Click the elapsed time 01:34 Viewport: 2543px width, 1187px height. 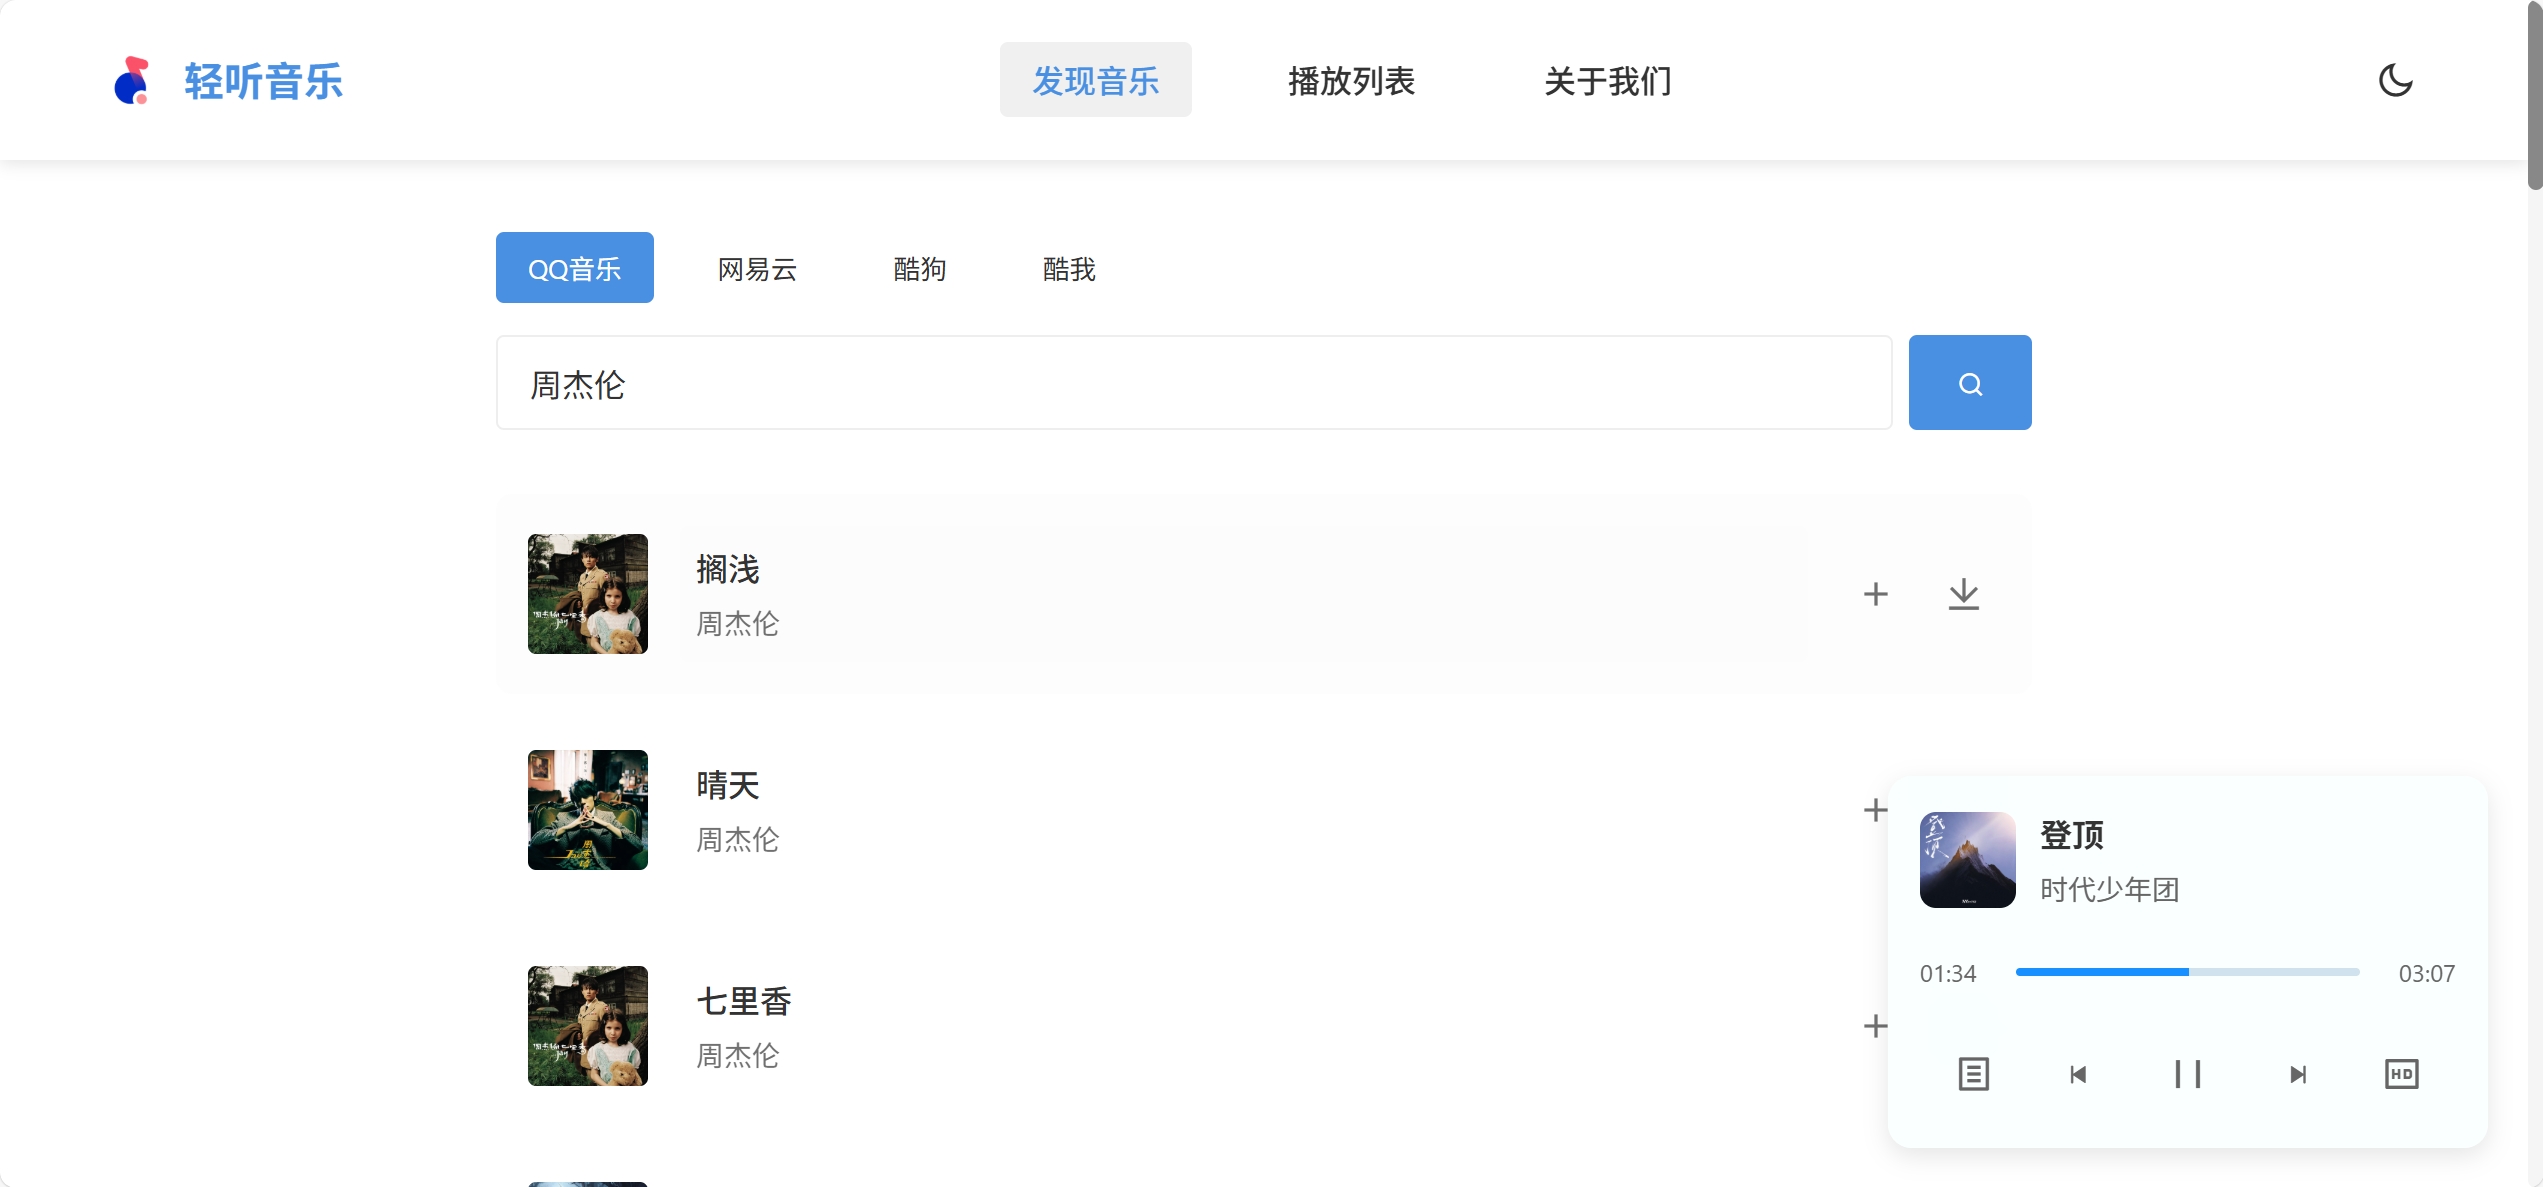tap(1948, 973)
